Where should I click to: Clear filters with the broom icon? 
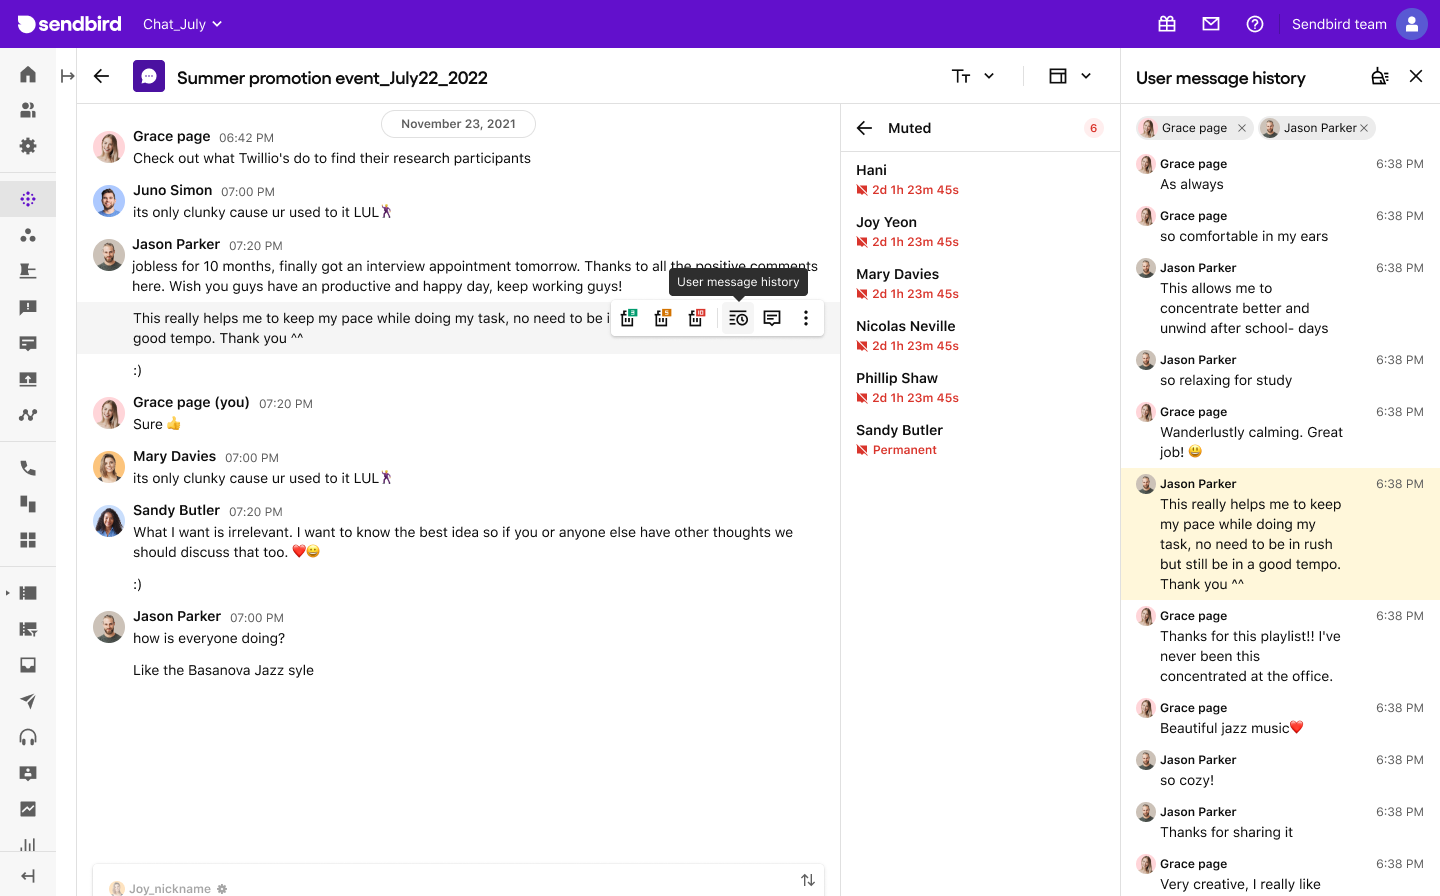pos(1380,76)
